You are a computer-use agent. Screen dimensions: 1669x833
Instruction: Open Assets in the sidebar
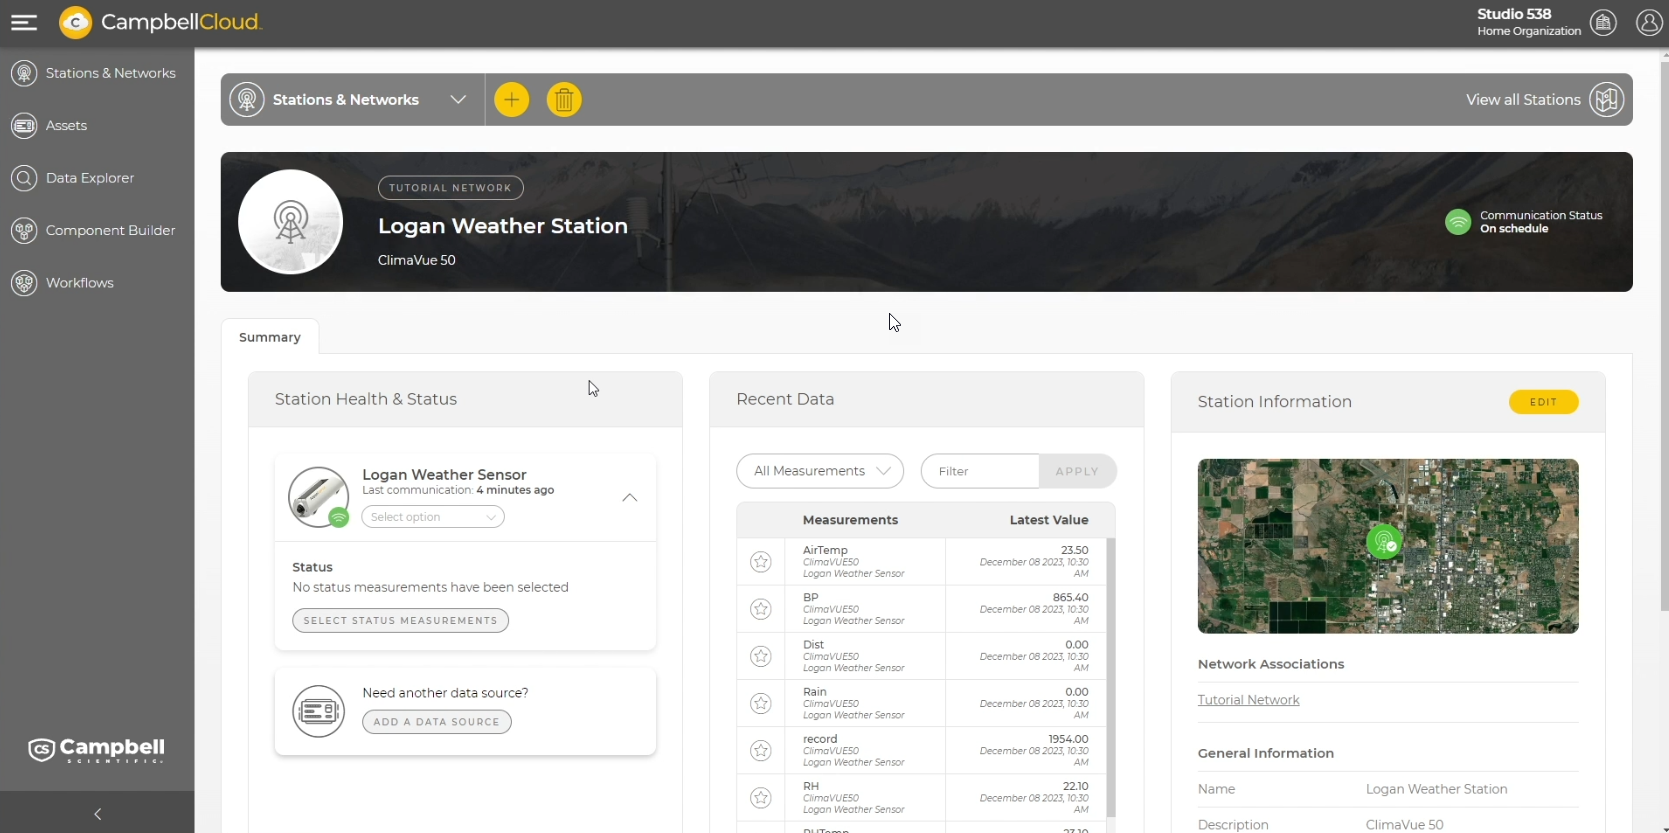(x=66, y=126)
